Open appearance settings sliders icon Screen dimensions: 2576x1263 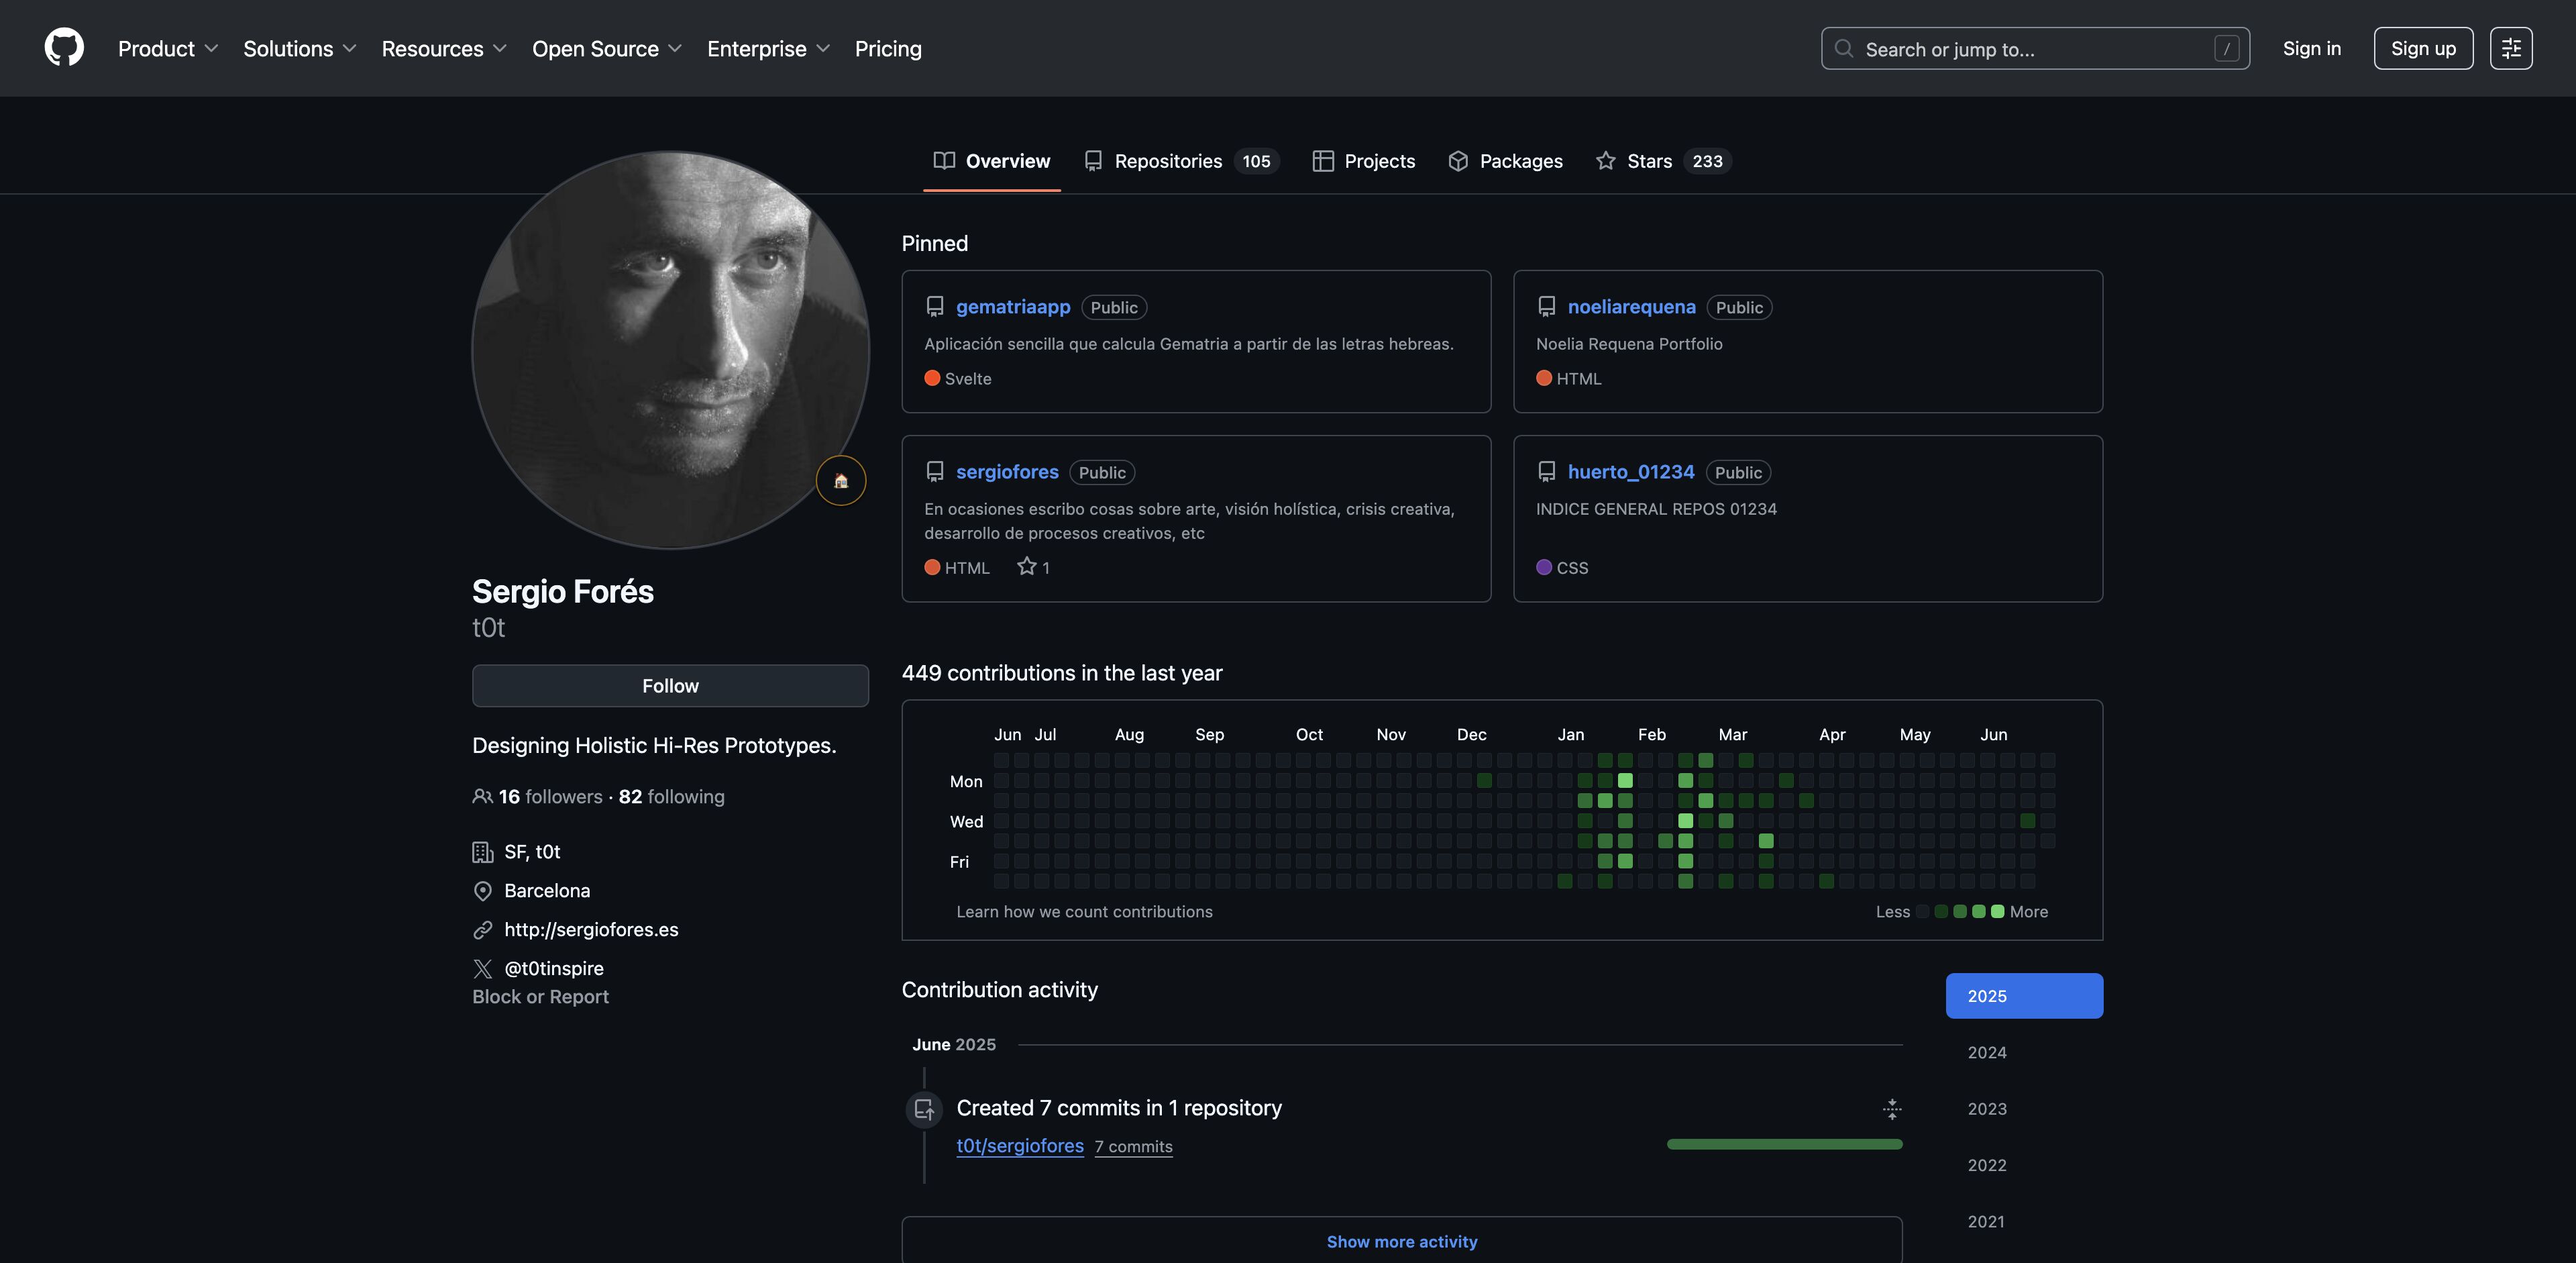click(x=2511, y=48)
